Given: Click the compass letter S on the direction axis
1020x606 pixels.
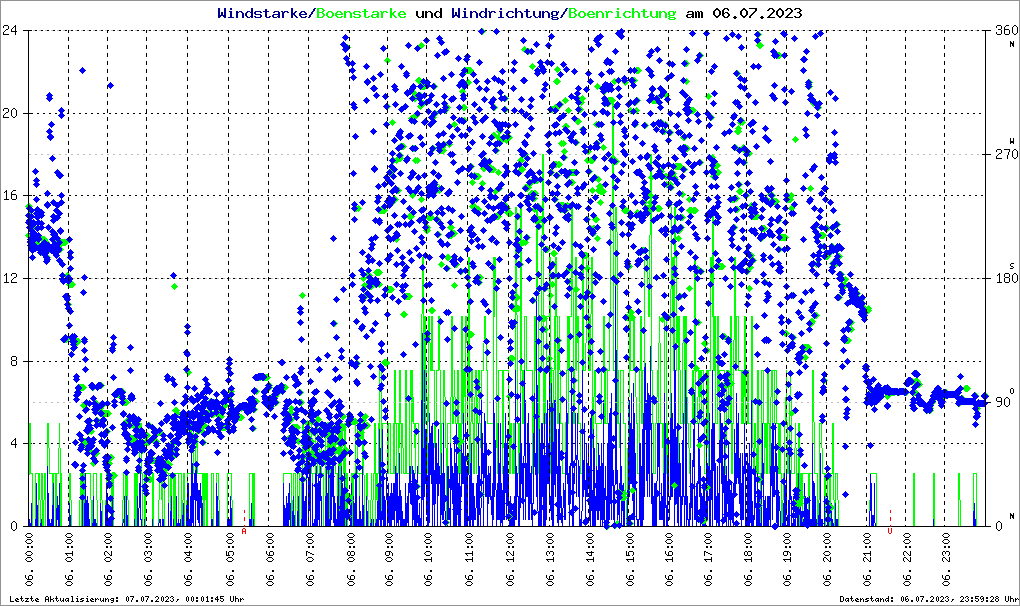Looking at the screenshot, I should (1012, 266).
